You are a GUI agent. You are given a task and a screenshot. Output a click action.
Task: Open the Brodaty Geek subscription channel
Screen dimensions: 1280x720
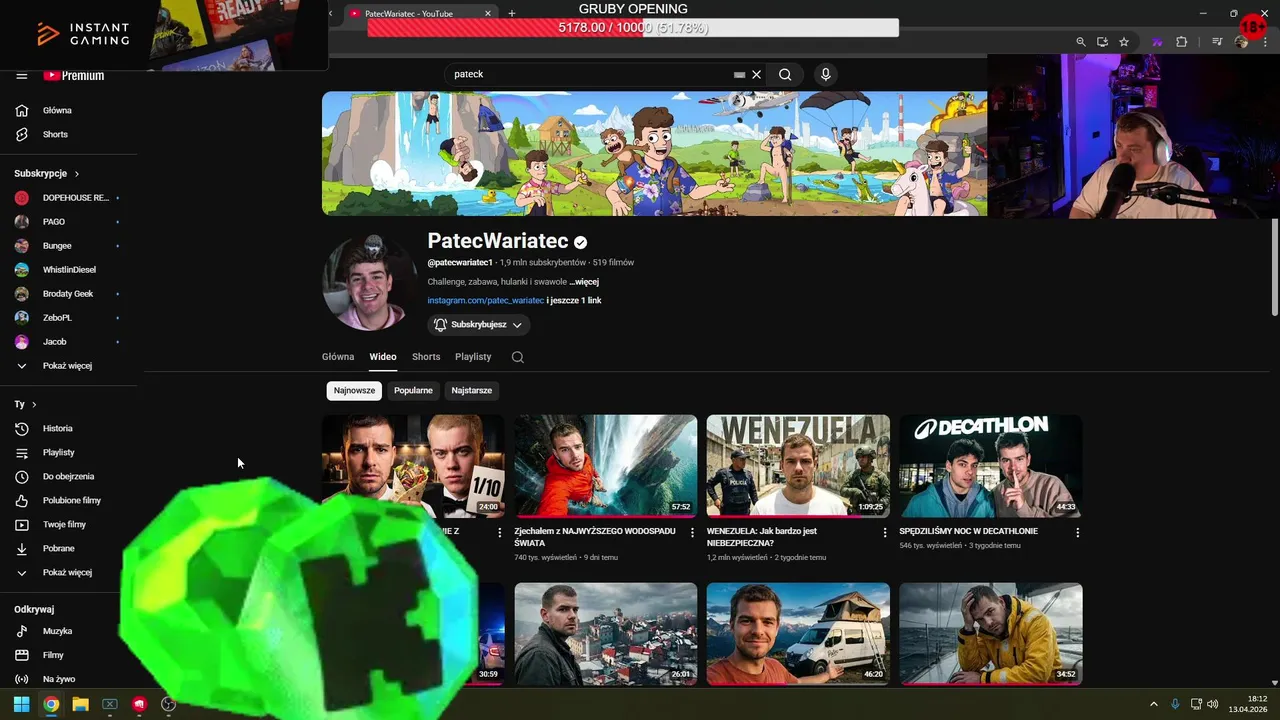[x=69, y=294]
